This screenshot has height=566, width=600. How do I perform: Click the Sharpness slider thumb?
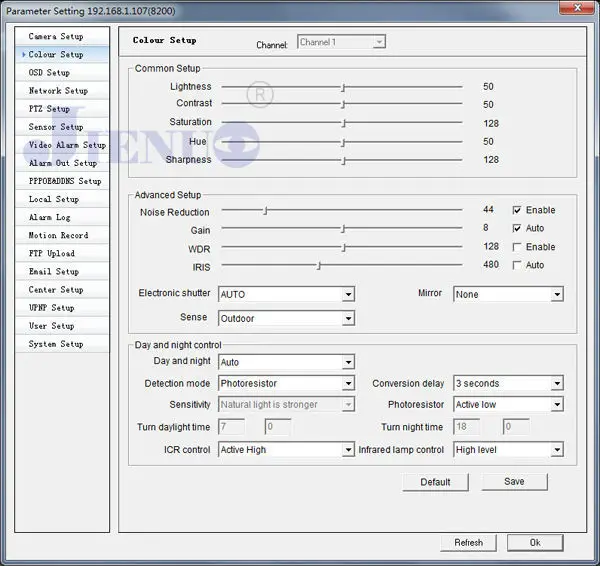tap(344, 161)
